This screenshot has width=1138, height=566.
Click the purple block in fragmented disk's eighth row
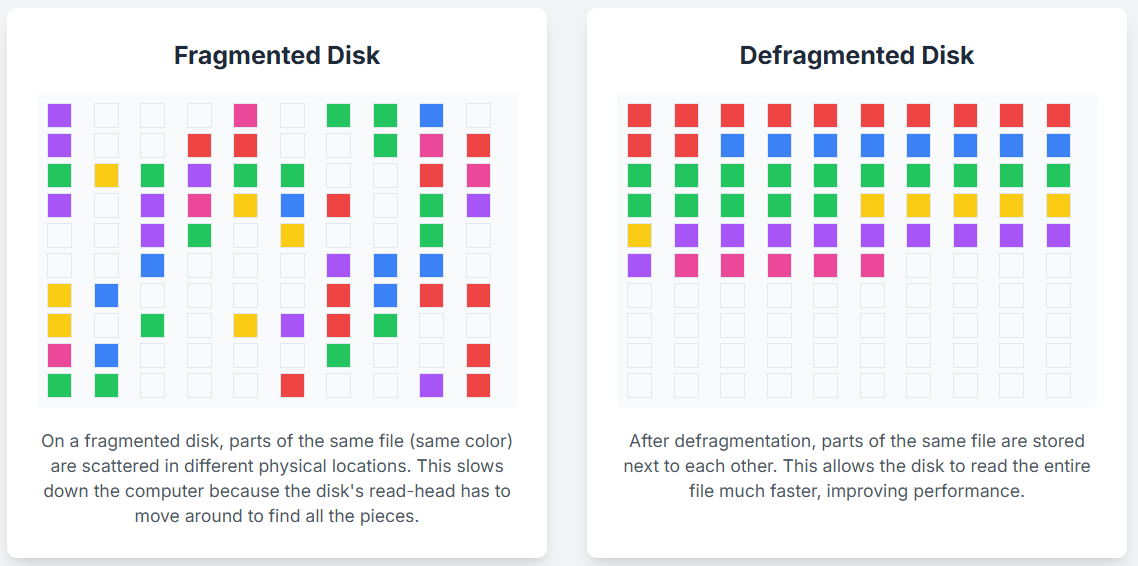point(292,326)
